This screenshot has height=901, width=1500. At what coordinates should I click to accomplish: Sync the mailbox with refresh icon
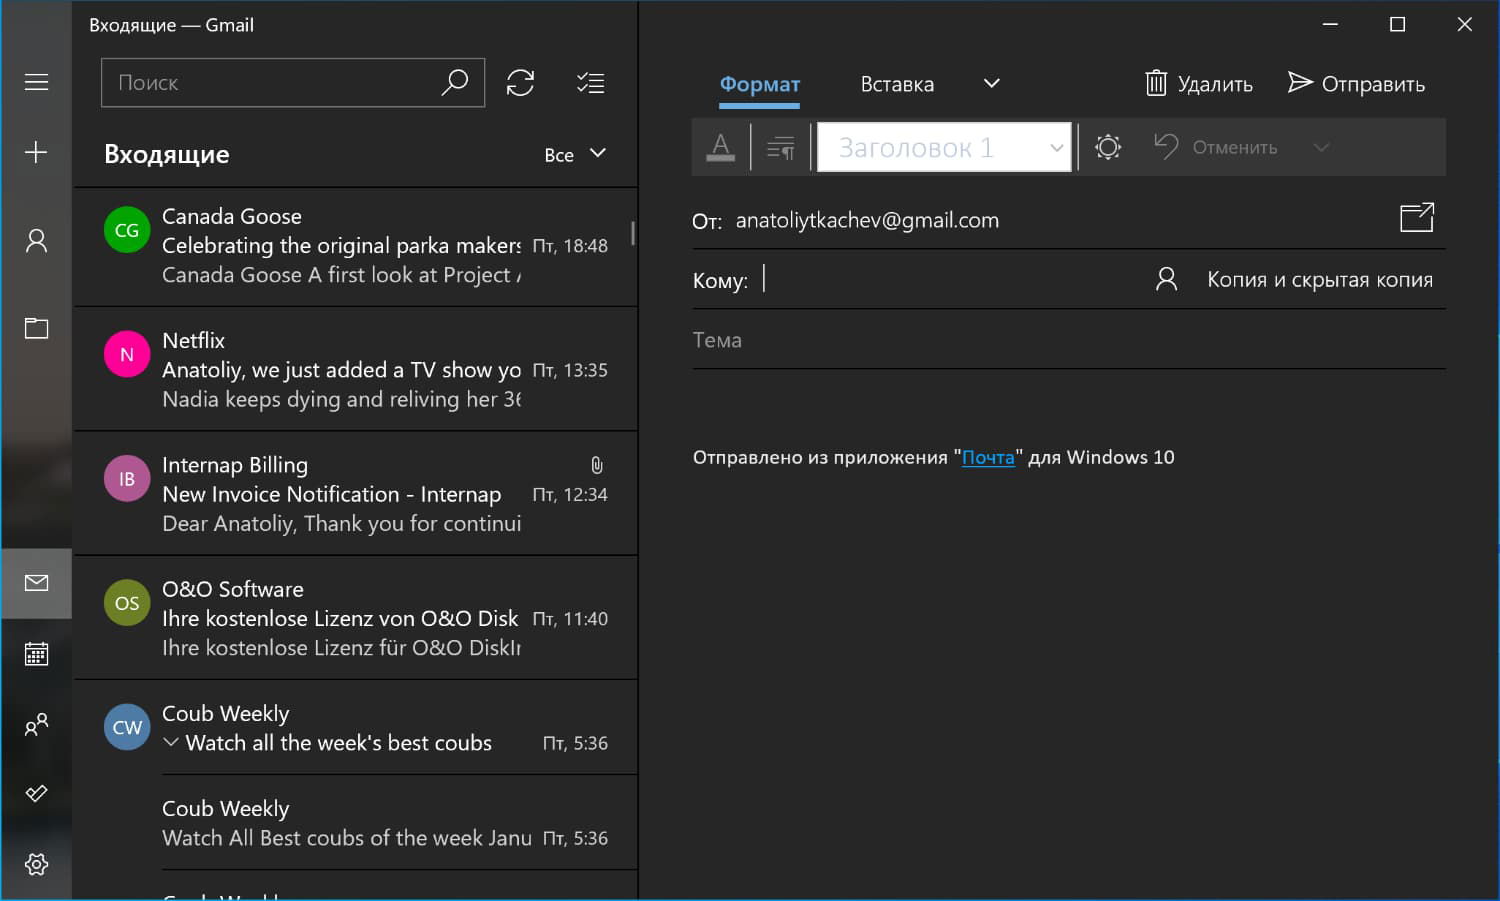[x=520, y=83]
